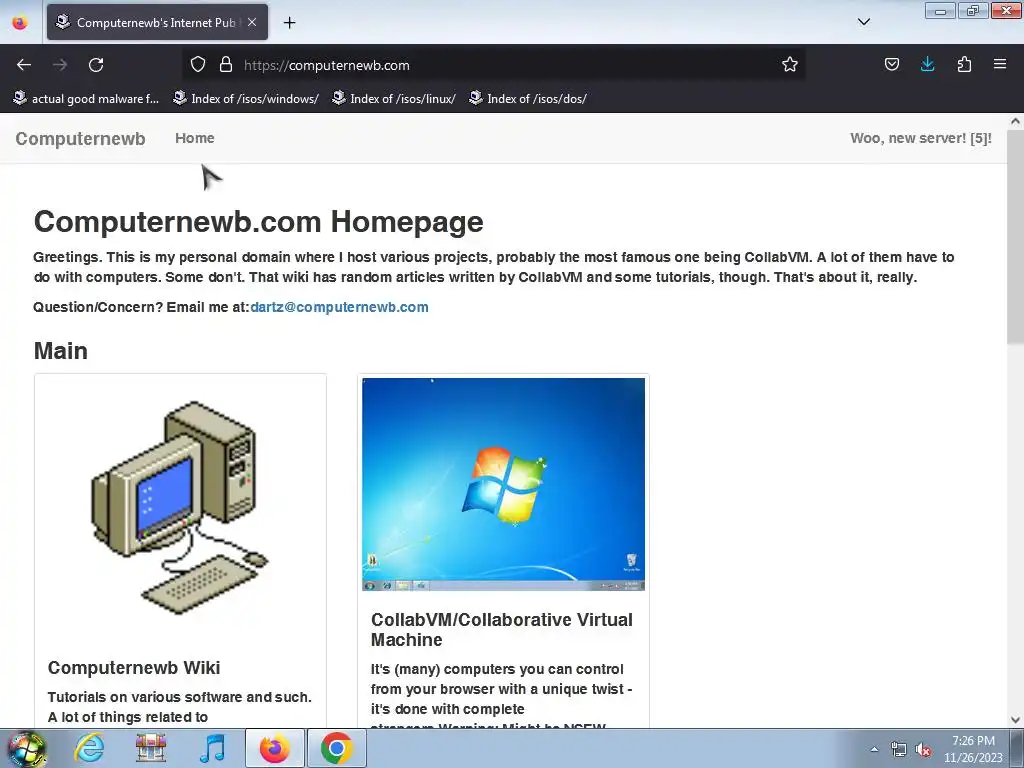Screen dimensions: 1024x768
Task: Click the 'Computernewb Wiki' card title
Action: pyautogui.click(x=134, y=667)
